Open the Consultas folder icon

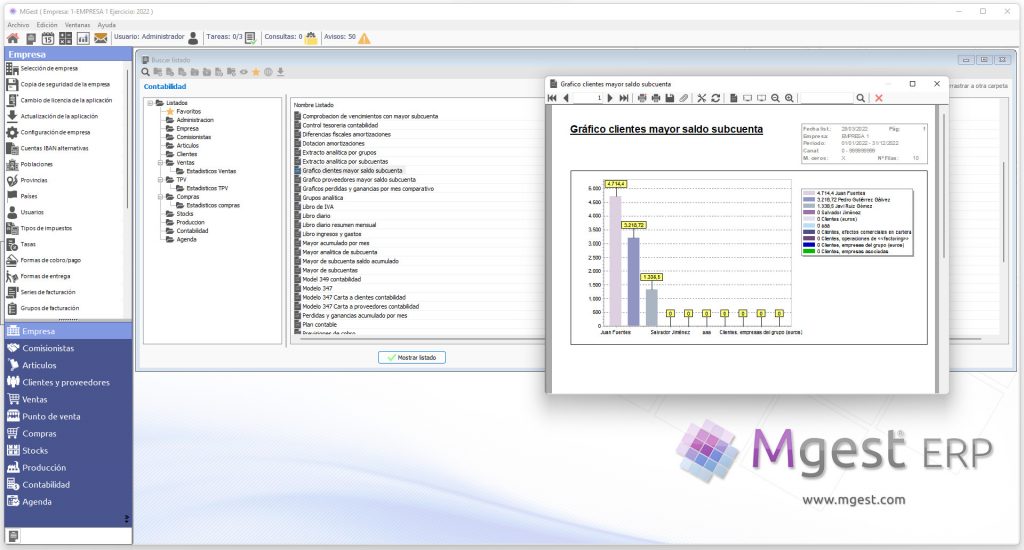311,38
